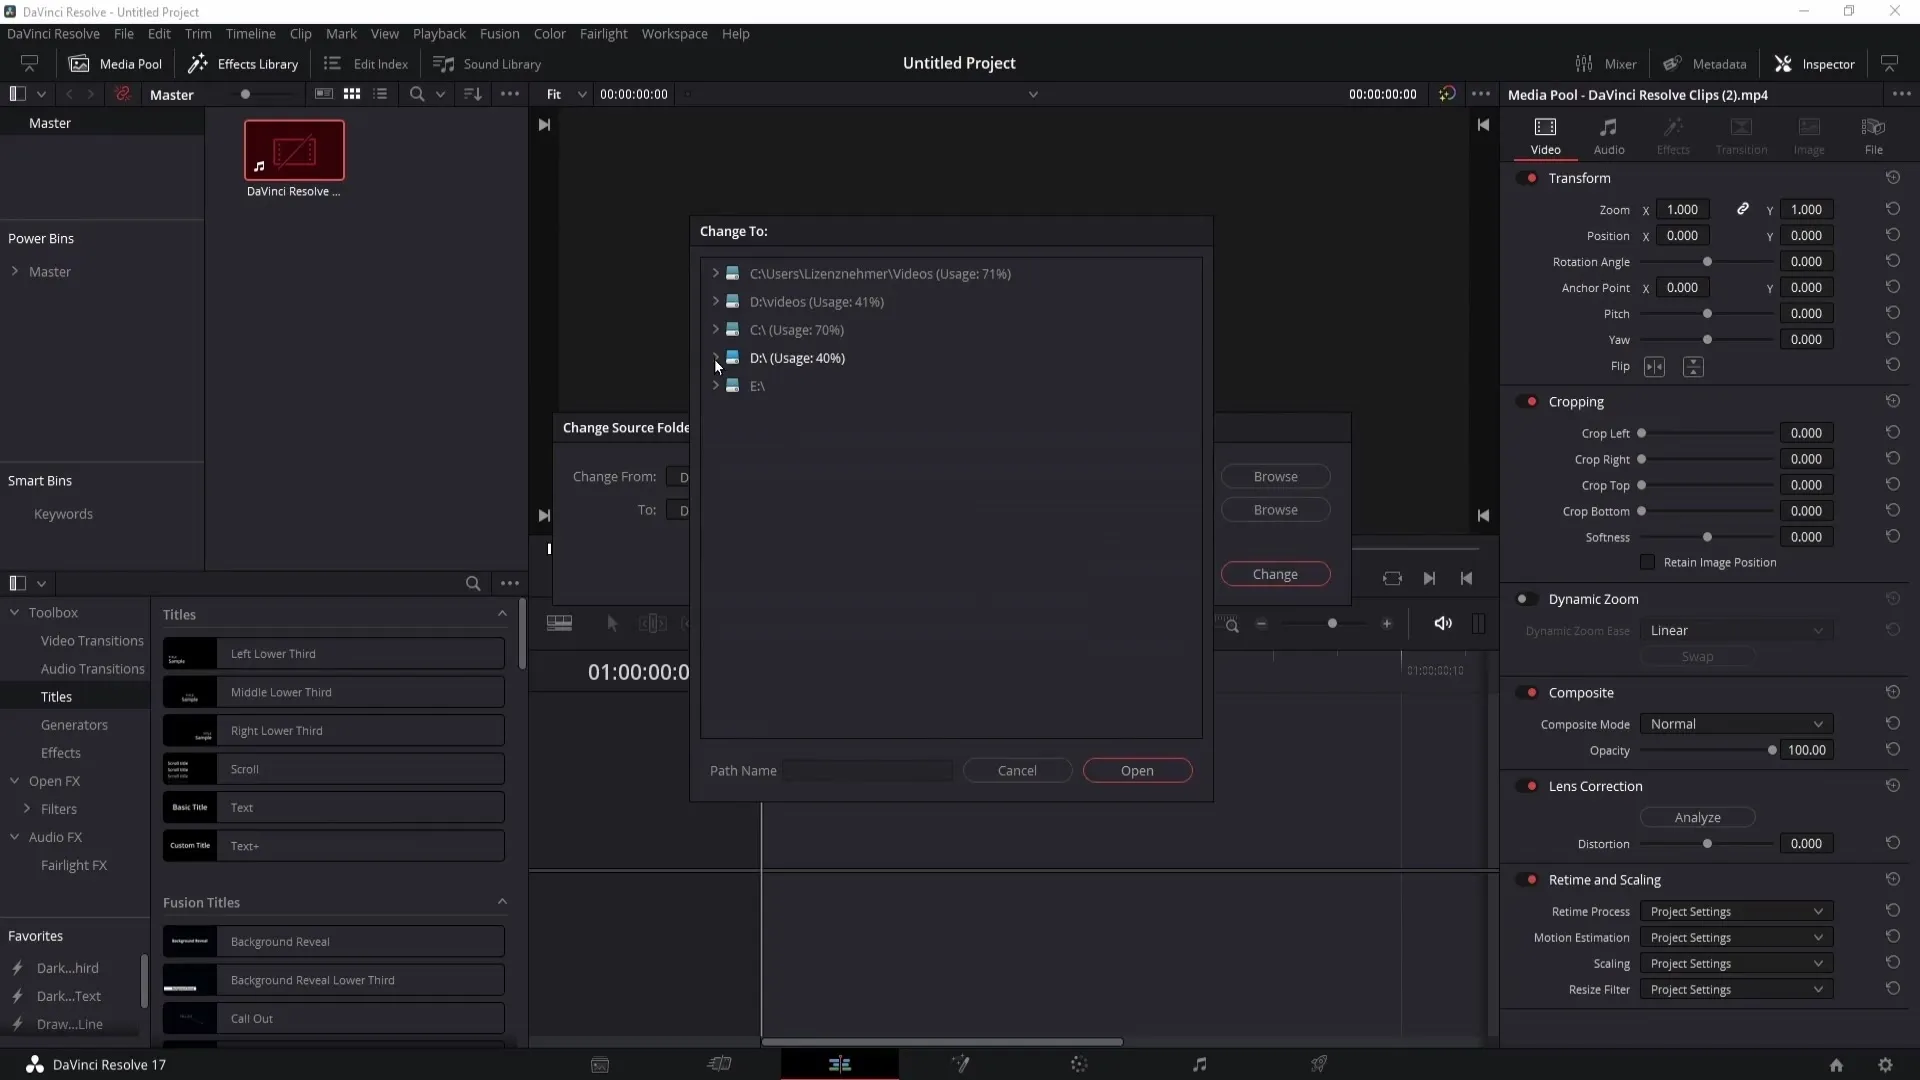The width and height of the screenshot is (1920, 1080).
Task: Click the Fusion menu item
Action: 500,33
